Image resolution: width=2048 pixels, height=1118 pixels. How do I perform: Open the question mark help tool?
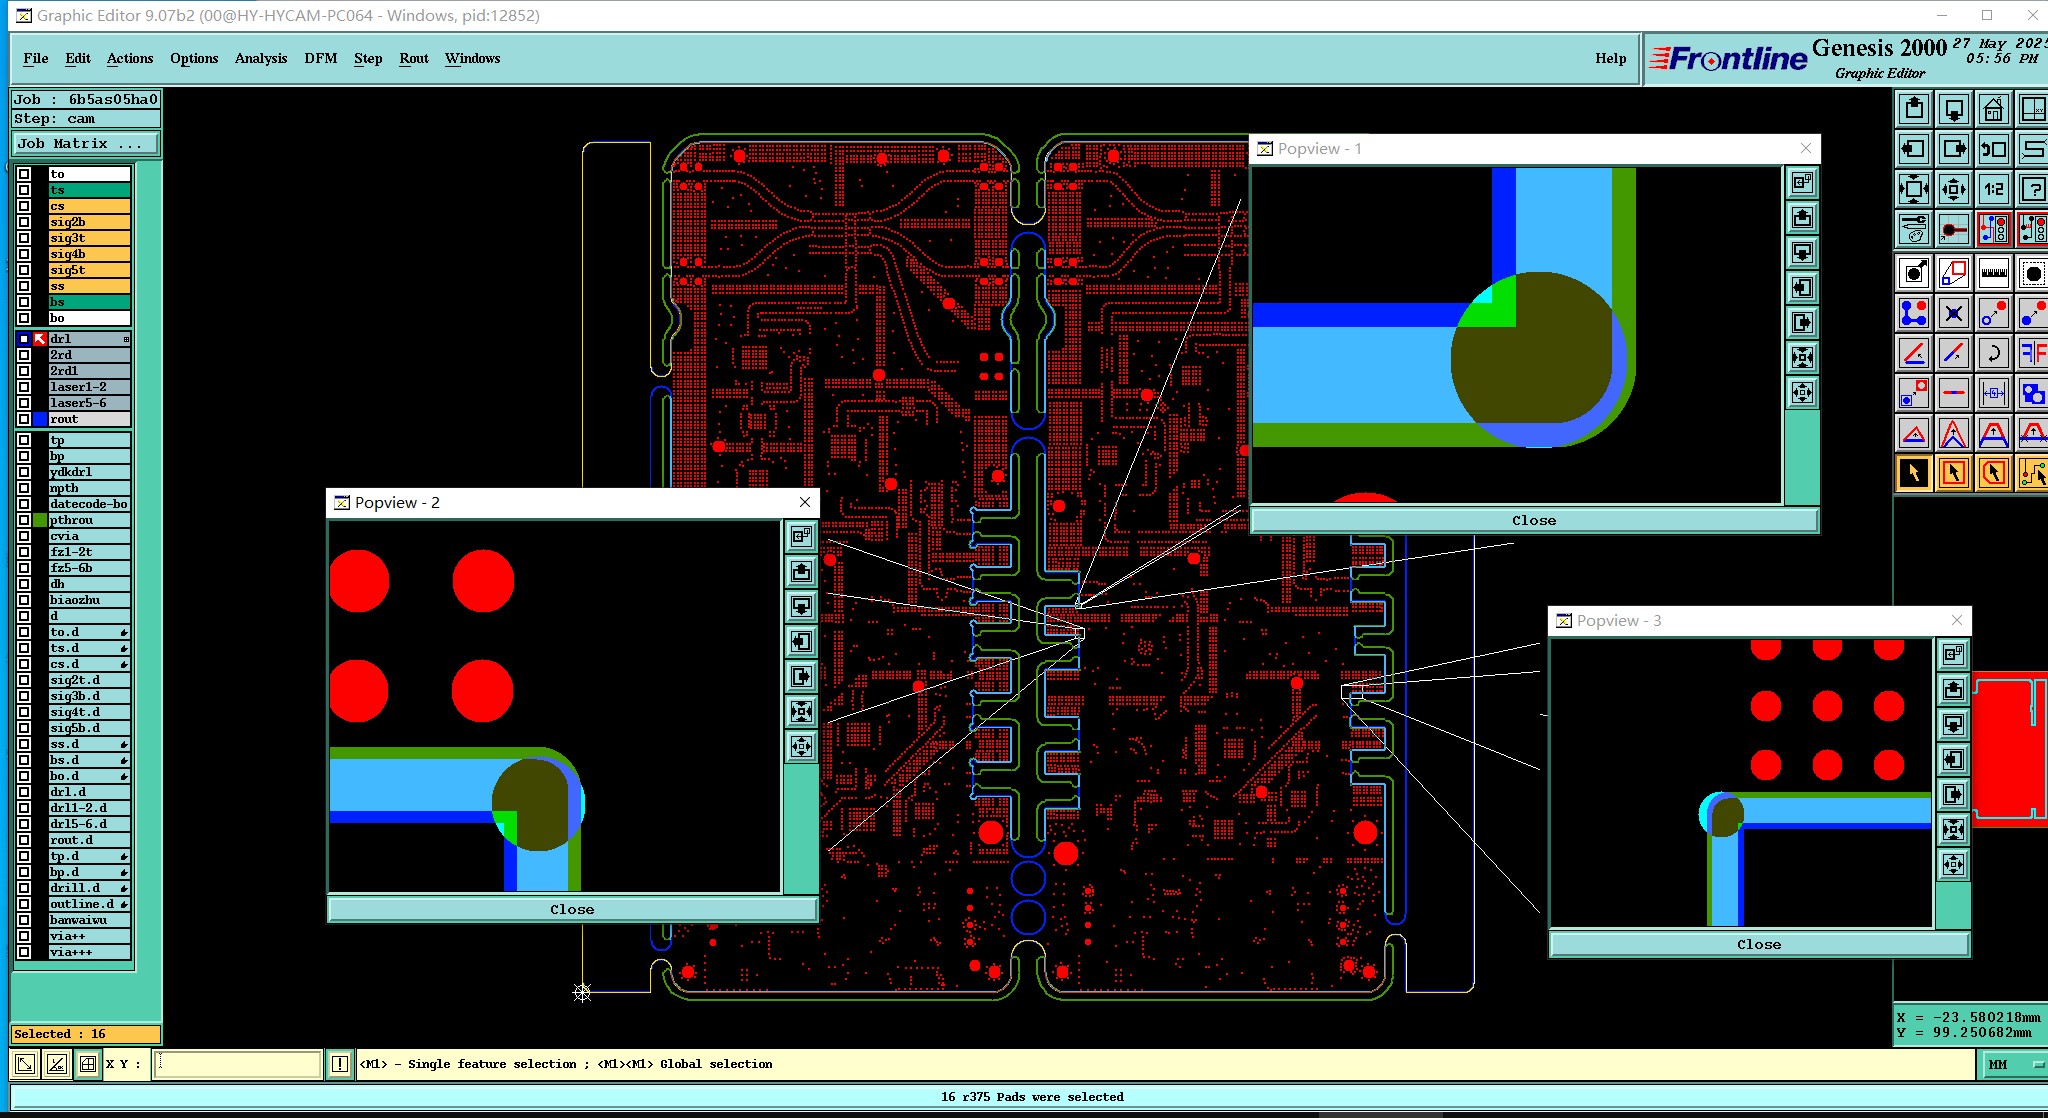click(2032, 189)
